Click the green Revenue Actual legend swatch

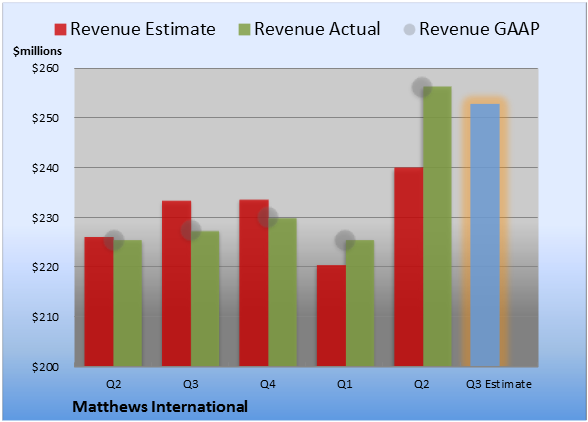pyautogui.click(x=244, y=30)
